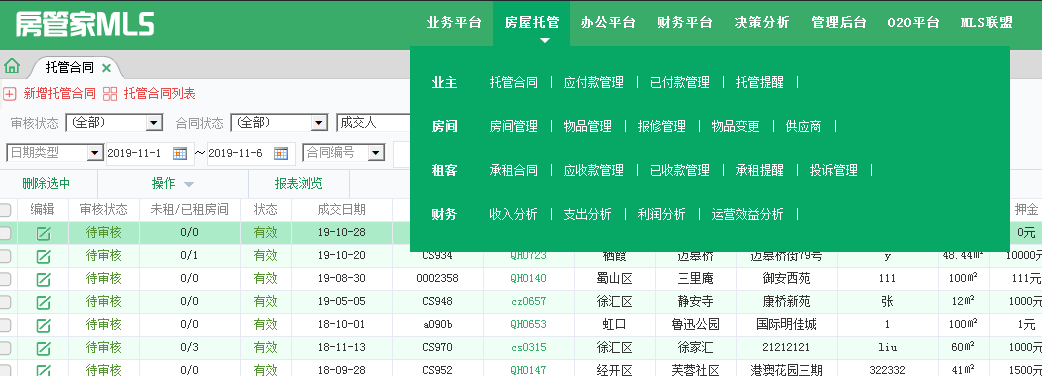Check the row dated 18-10-01
This screenshot has height=376, width=1042.
pos(5,325)
